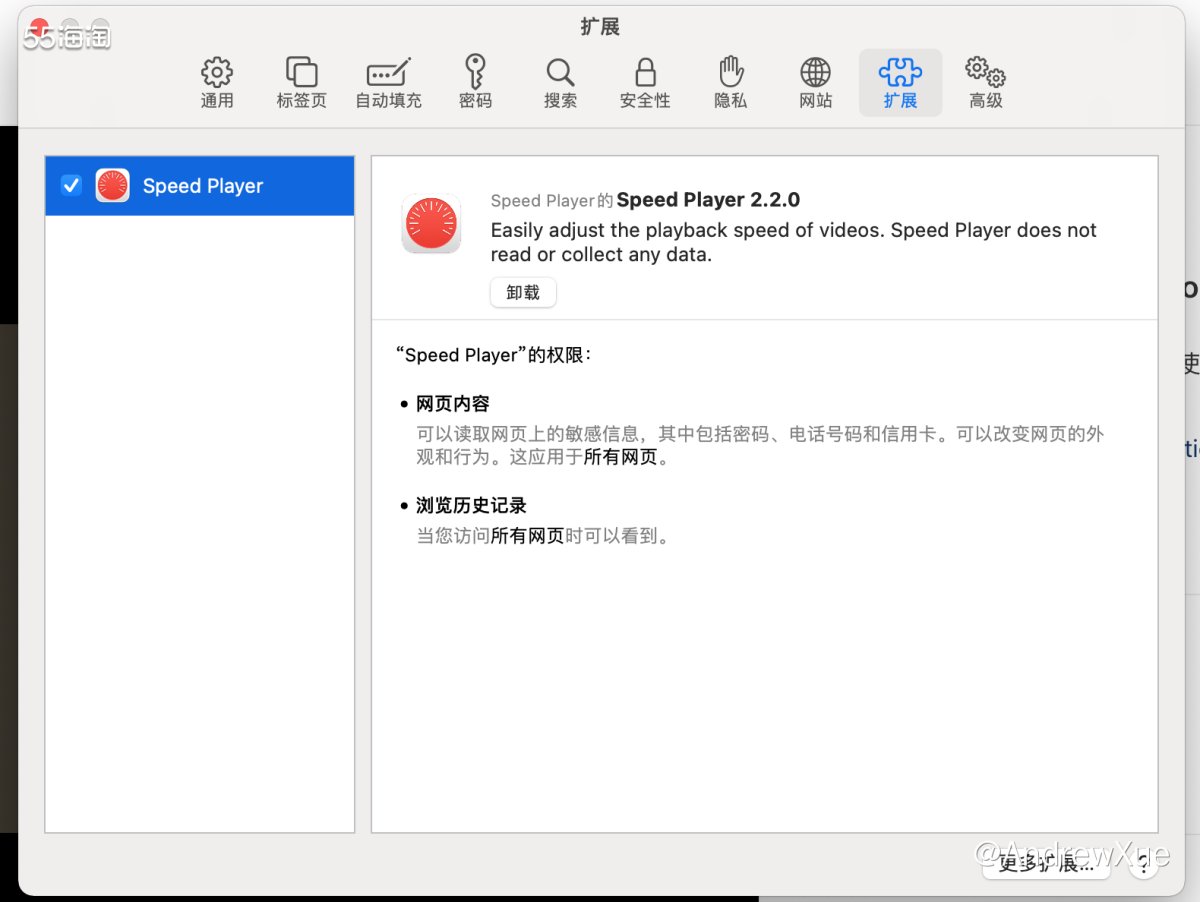This screenshot has width=1200, height=902.
Task: Open the 高级 advanced preferences
Action: [985, 83]
